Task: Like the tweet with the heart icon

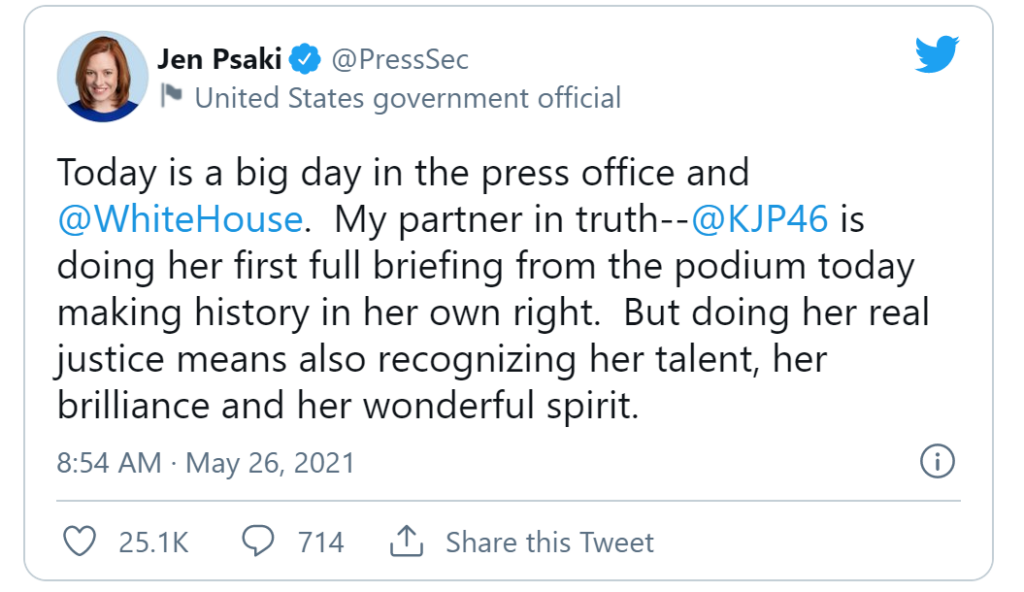Action: pyautogui.click(x=79, y=542)
